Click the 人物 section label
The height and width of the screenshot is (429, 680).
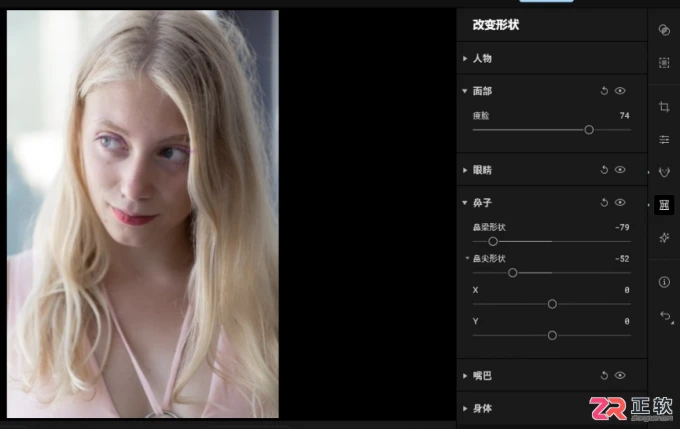(x=482, y=59)
